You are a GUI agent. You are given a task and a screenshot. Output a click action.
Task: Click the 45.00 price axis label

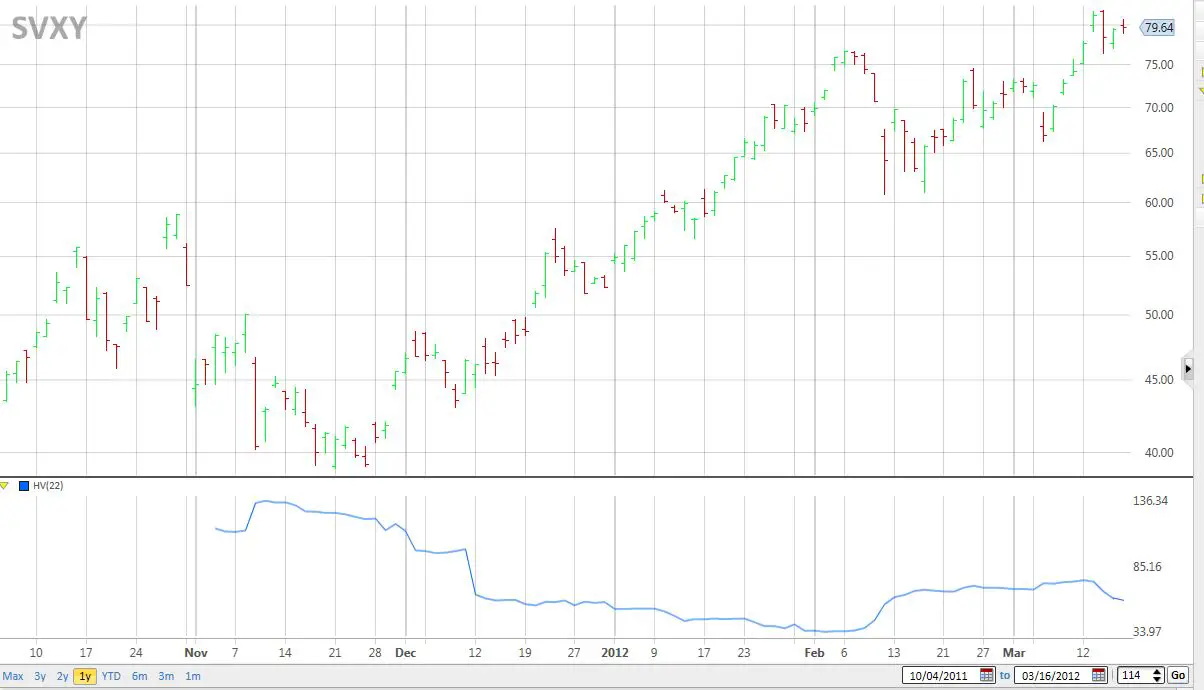1160,380
